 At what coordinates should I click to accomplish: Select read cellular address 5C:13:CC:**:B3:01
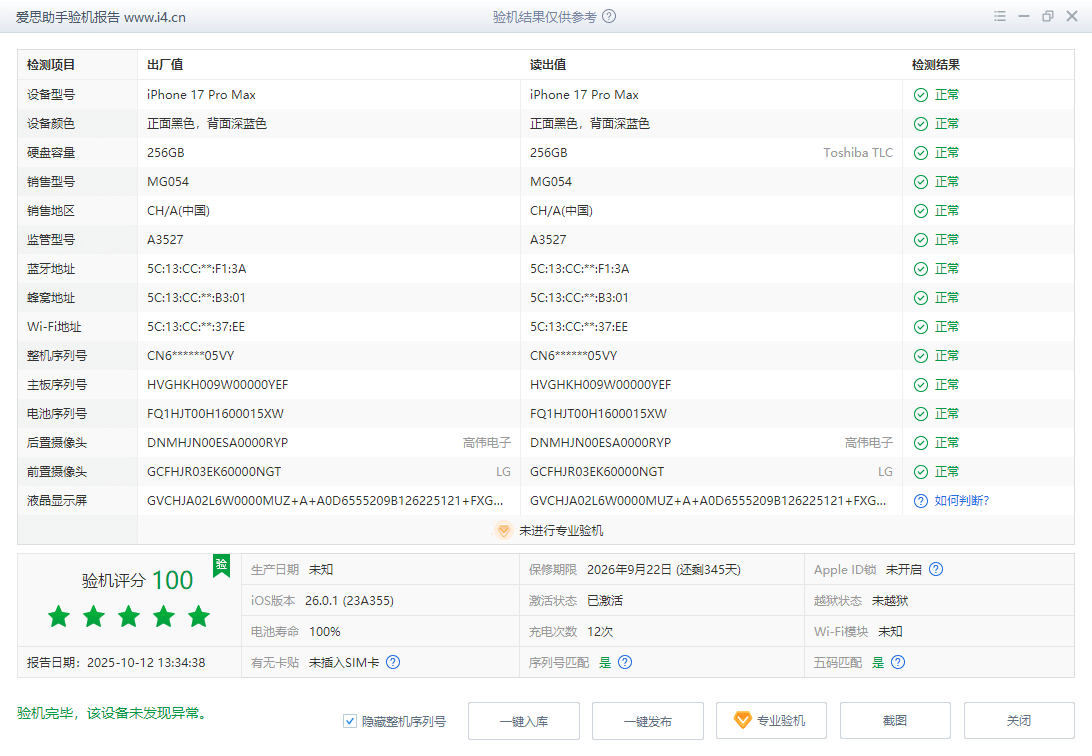tap(579, 298)
